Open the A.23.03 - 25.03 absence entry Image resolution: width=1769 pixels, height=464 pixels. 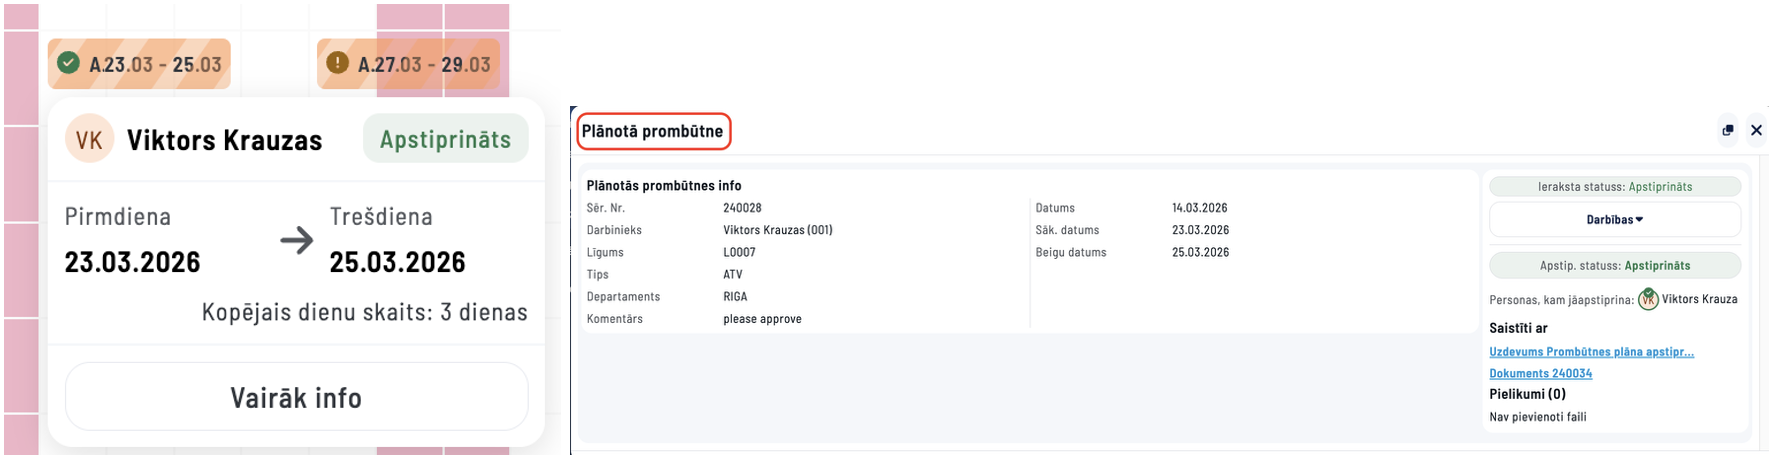tap(154, 64)
